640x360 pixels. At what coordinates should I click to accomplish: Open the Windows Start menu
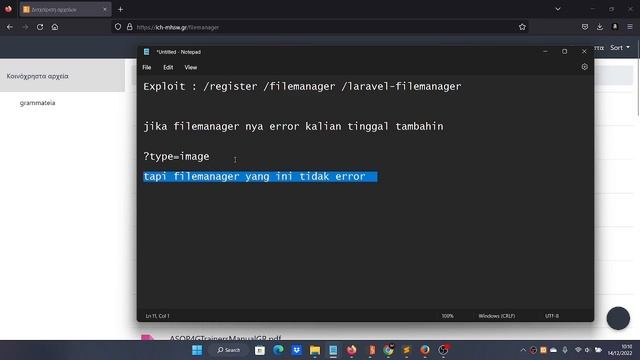click(197, 350)
